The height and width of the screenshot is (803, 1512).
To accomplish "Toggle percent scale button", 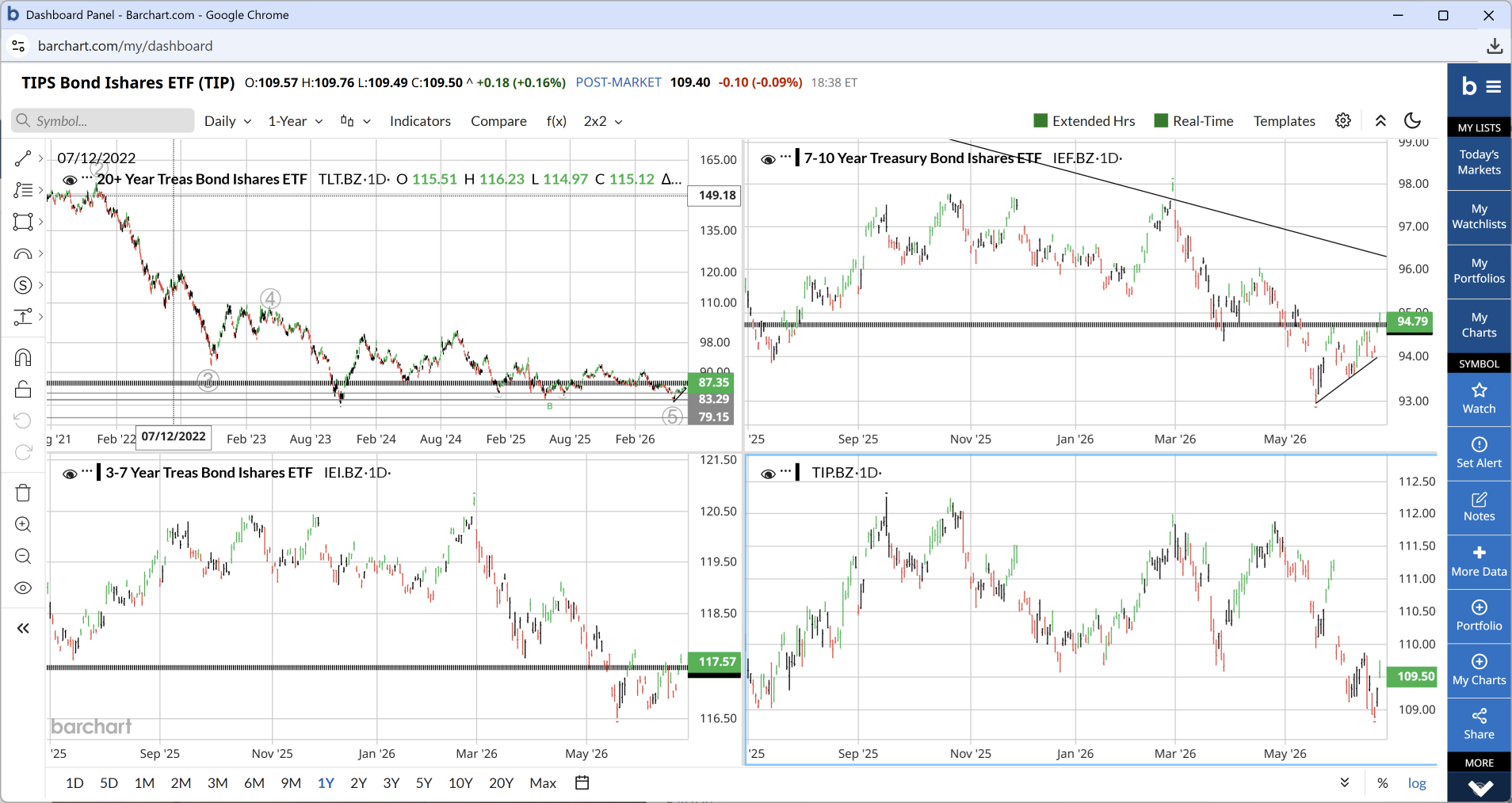I will tap(1382, 783).
